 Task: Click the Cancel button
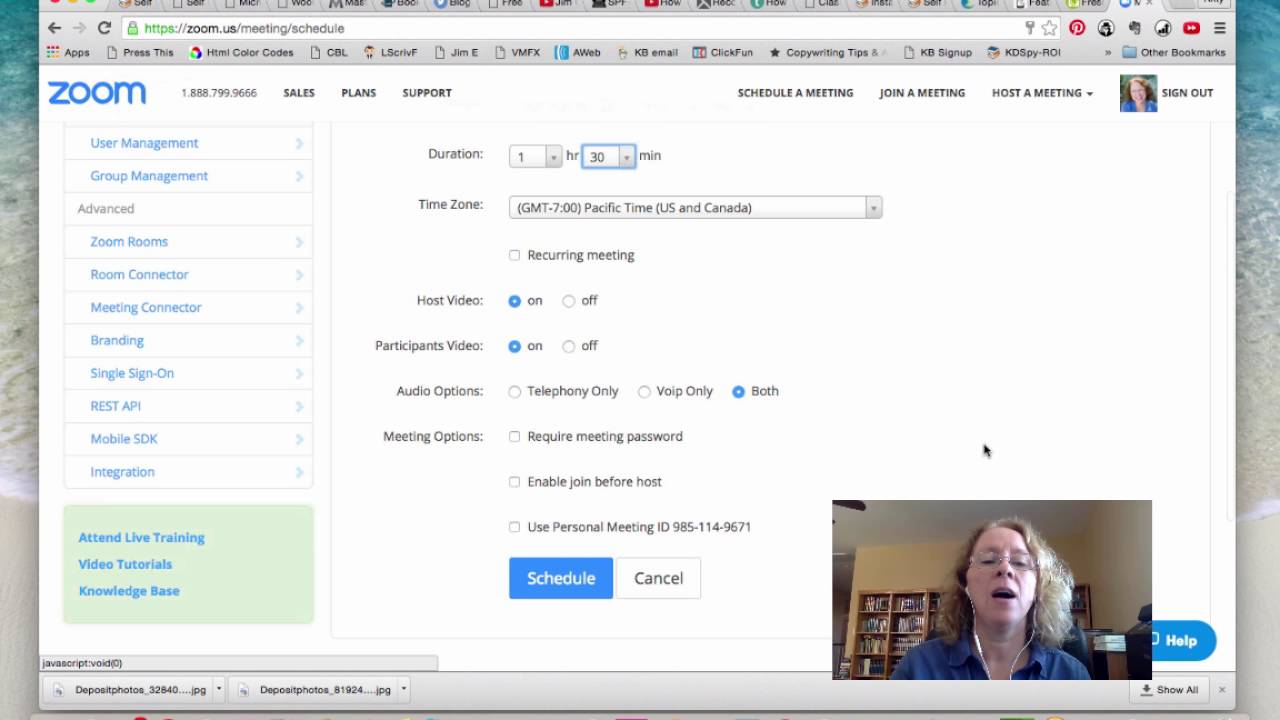658,578
